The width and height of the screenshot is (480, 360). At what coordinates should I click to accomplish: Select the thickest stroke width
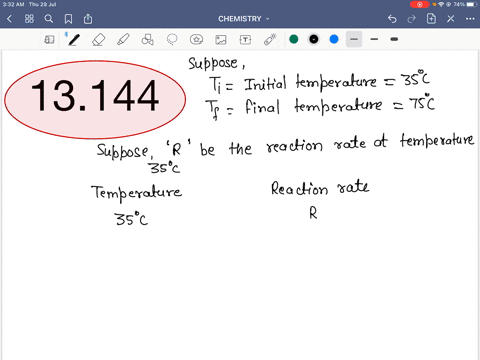click(394, 39)
